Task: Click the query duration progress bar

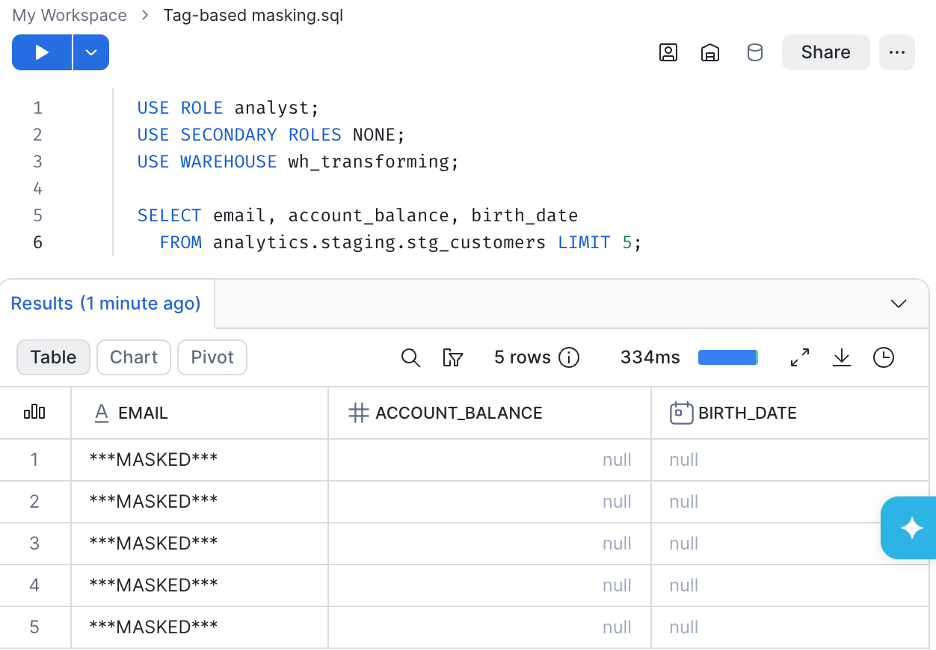Action: point(728,358)
